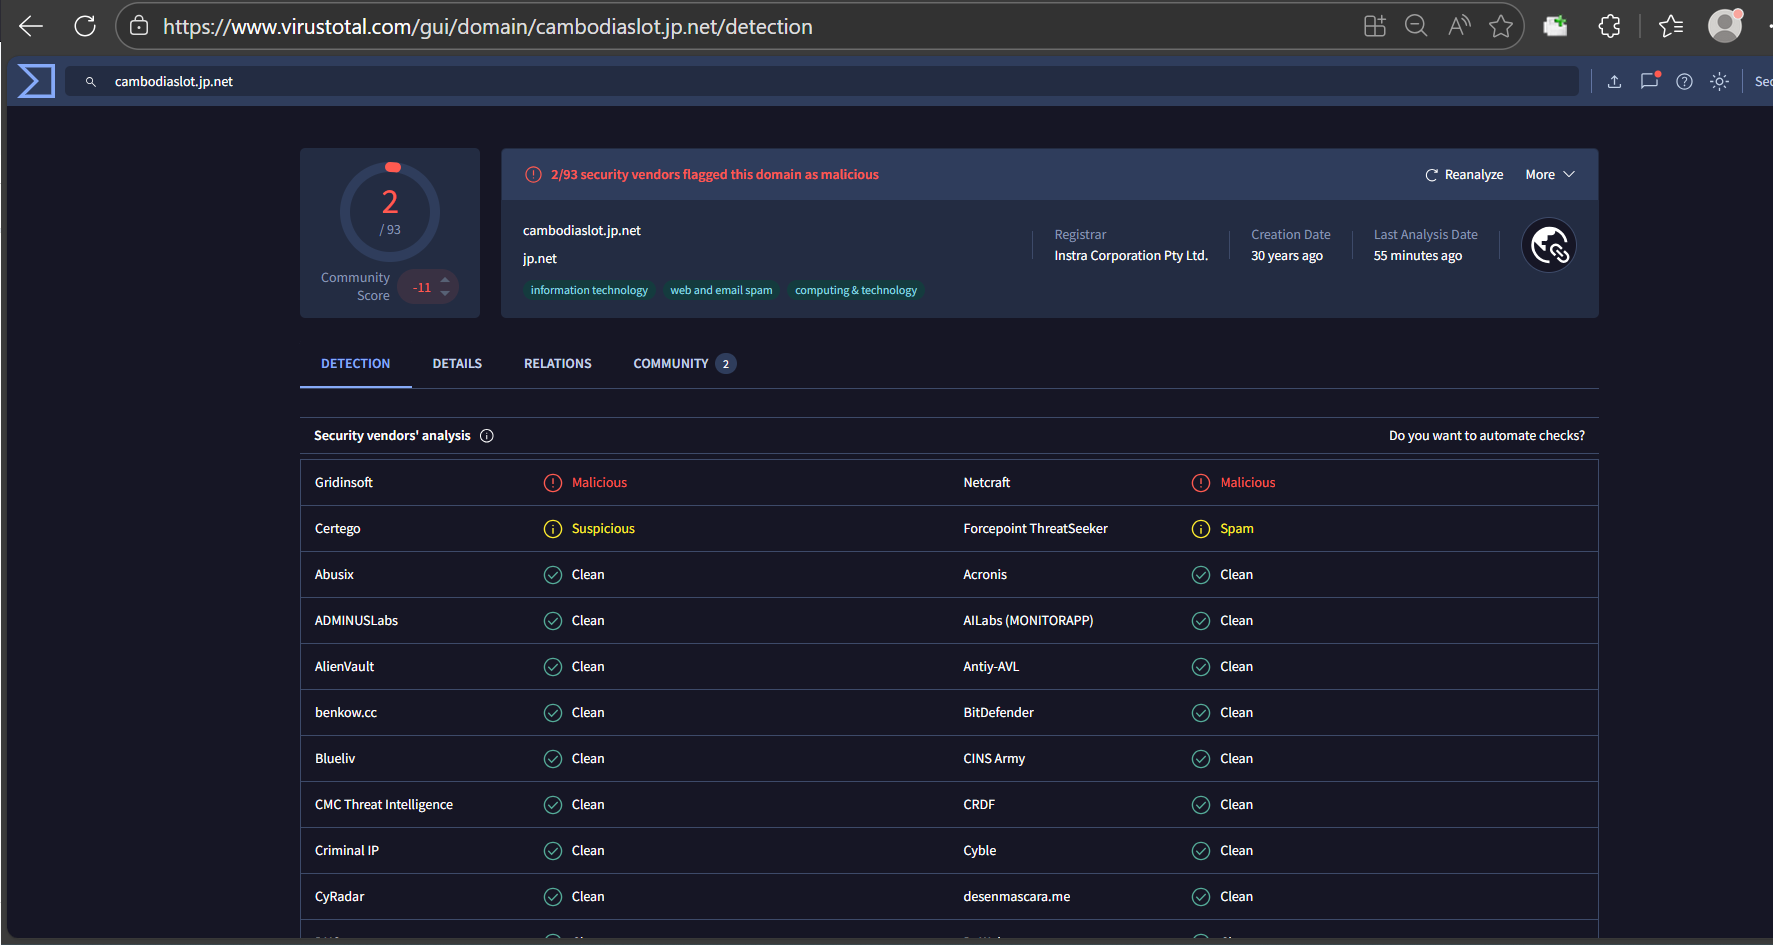Screen dimensions: 1773x945
Task: Upvote the community score
Action: [445, 280]
